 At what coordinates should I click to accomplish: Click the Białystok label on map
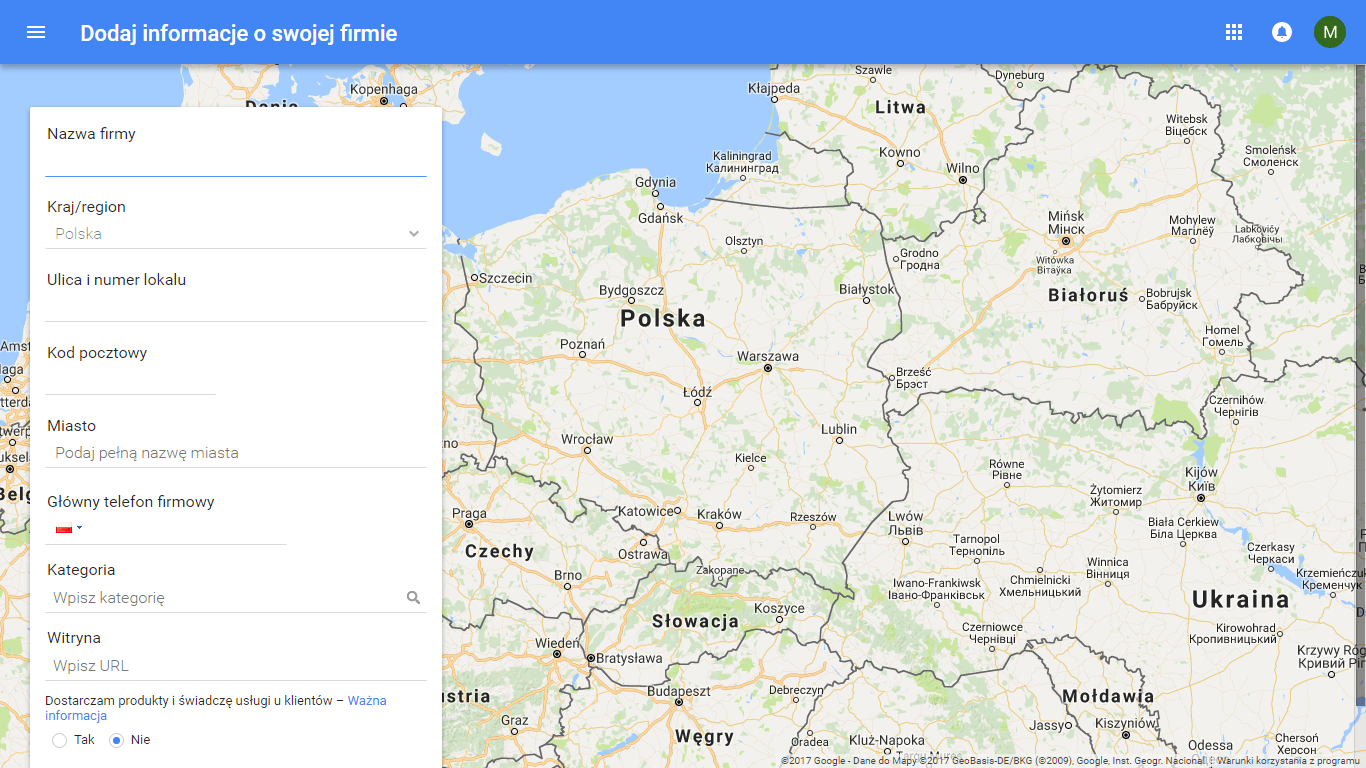[867, 289]
